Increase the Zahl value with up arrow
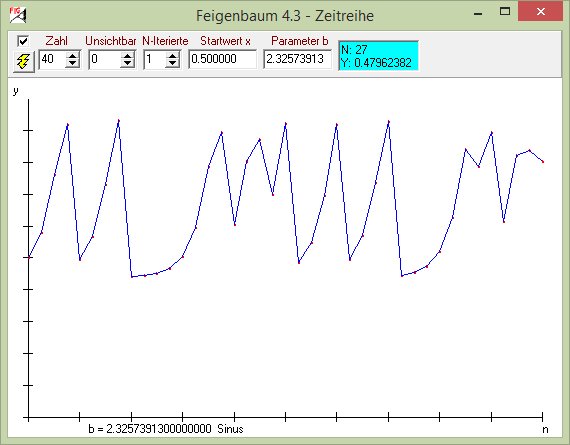 coord(72,56)
